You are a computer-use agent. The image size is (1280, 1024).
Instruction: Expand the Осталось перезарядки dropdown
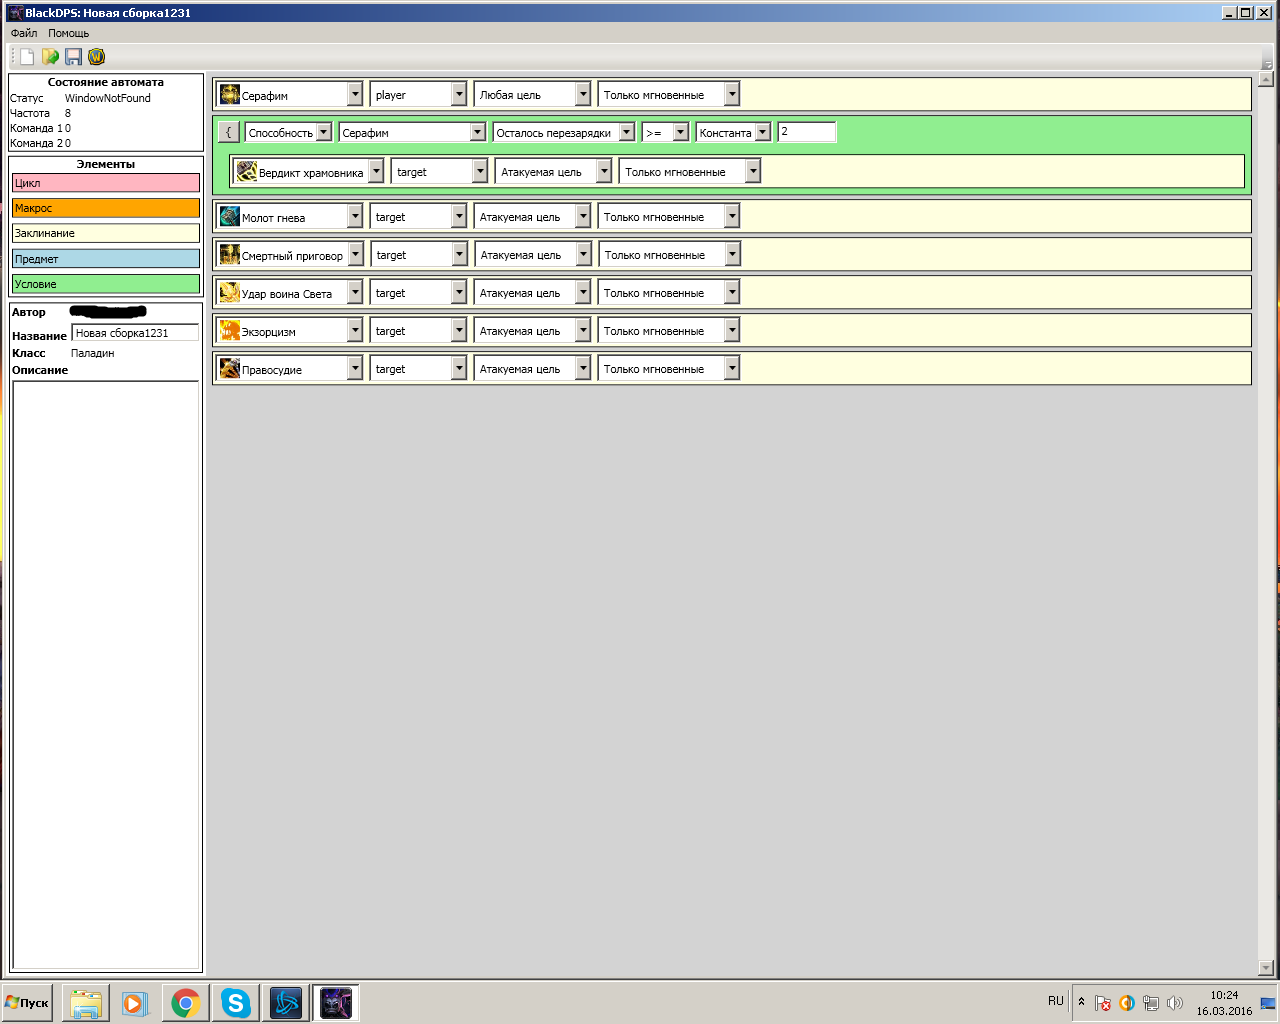(626, 132)
